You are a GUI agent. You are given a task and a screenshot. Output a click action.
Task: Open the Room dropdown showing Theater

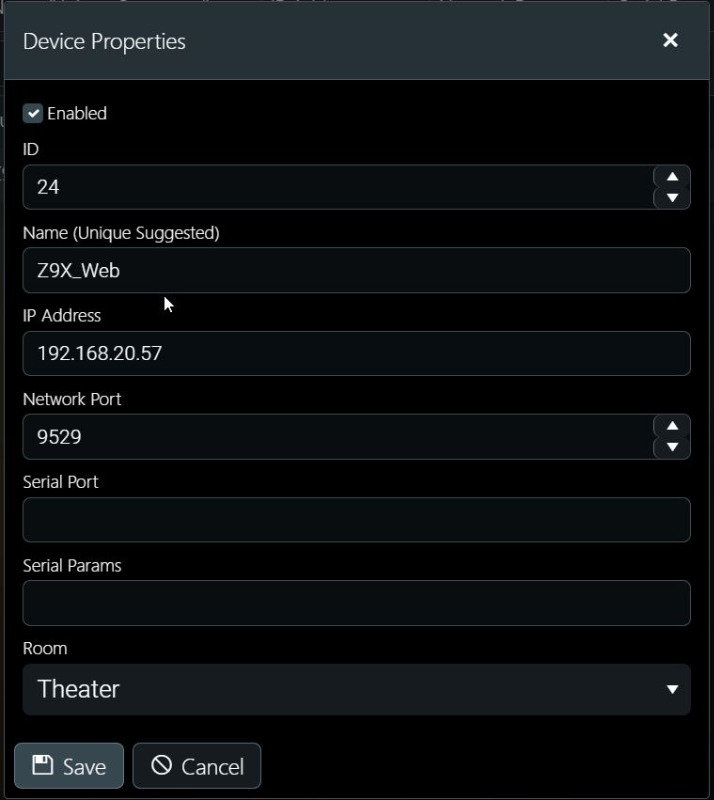point(356,689)
